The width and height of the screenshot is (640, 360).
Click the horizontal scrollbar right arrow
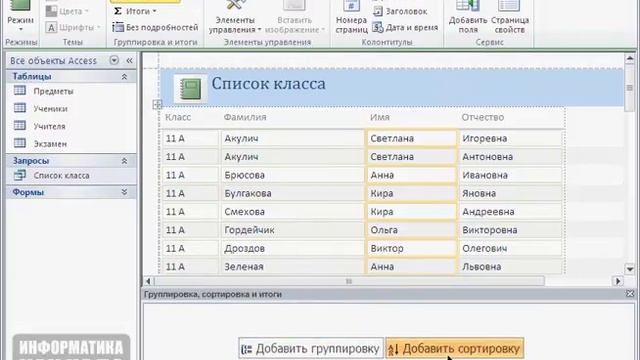[618, 281]
